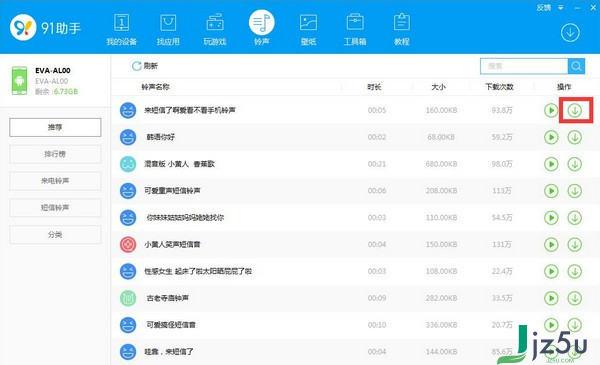Play the 可爱童声短信铃声 ringtone
600x365 pixels.
[x=551, y=191]
